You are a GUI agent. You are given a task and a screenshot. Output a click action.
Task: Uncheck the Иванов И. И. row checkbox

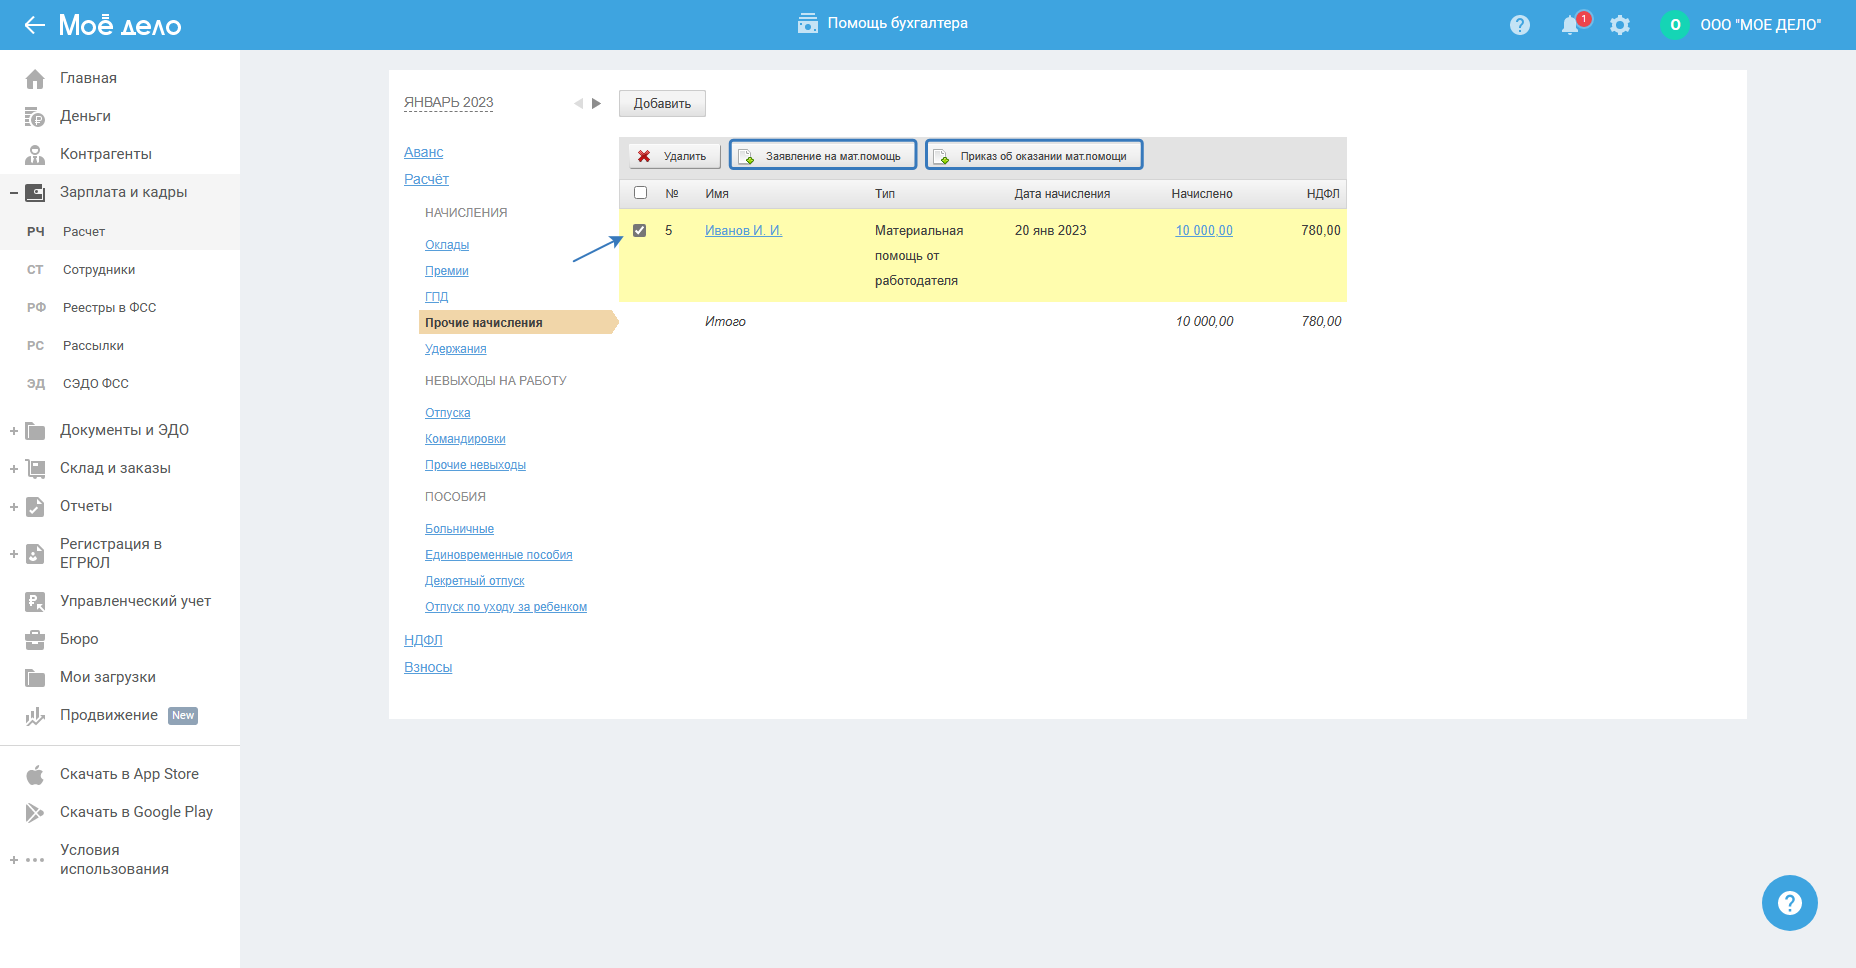pyautogui.click(x=640, y=231)
